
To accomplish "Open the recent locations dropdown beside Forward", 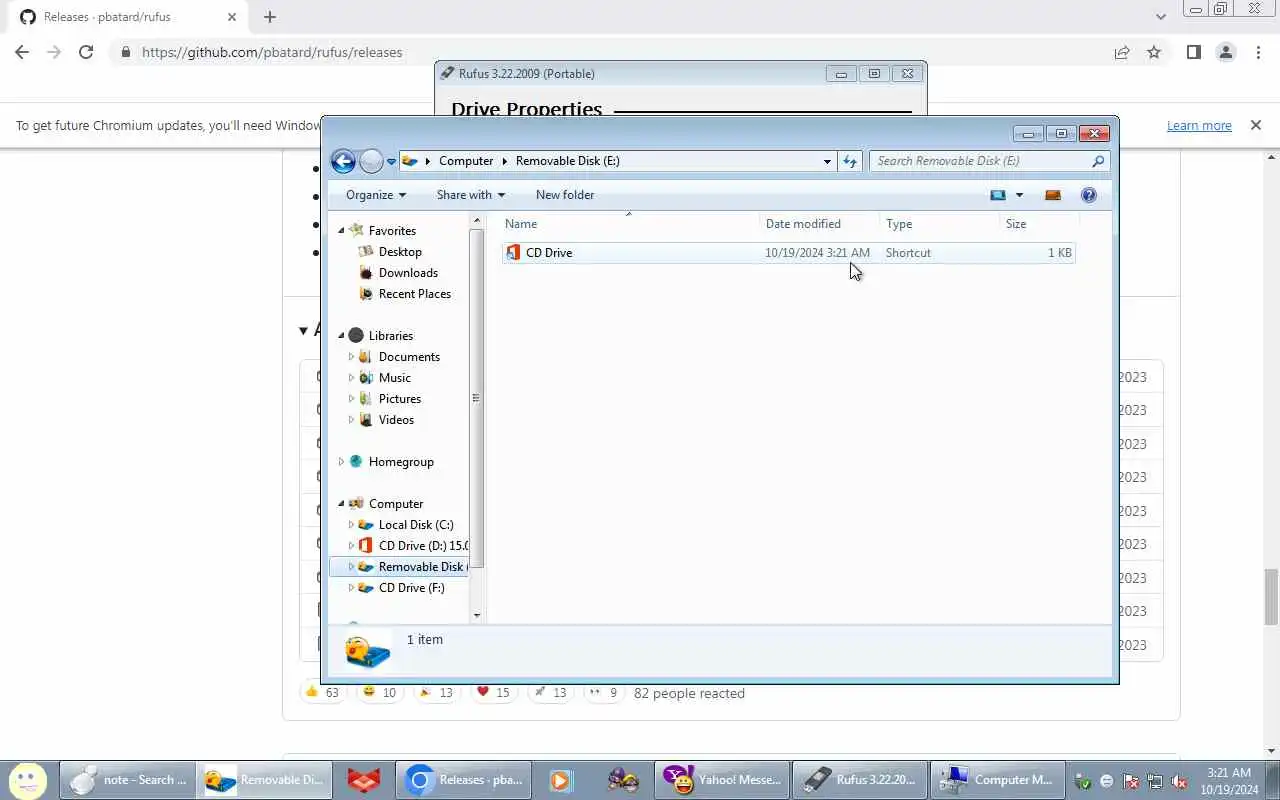I will click(391, 161).
